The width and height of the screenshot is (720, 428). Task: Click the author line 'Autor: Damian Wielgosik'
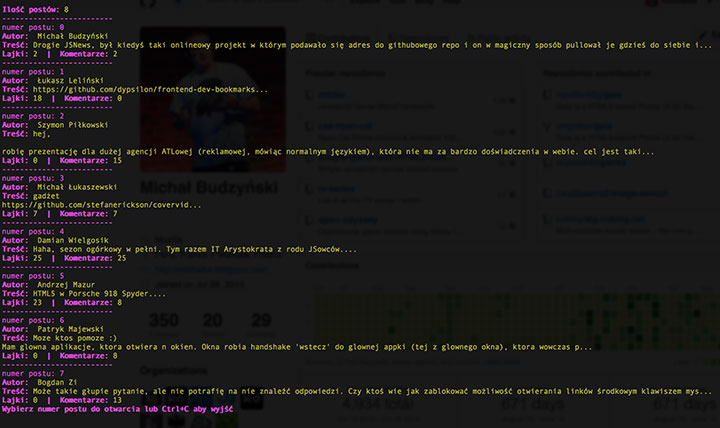point(55,240)
